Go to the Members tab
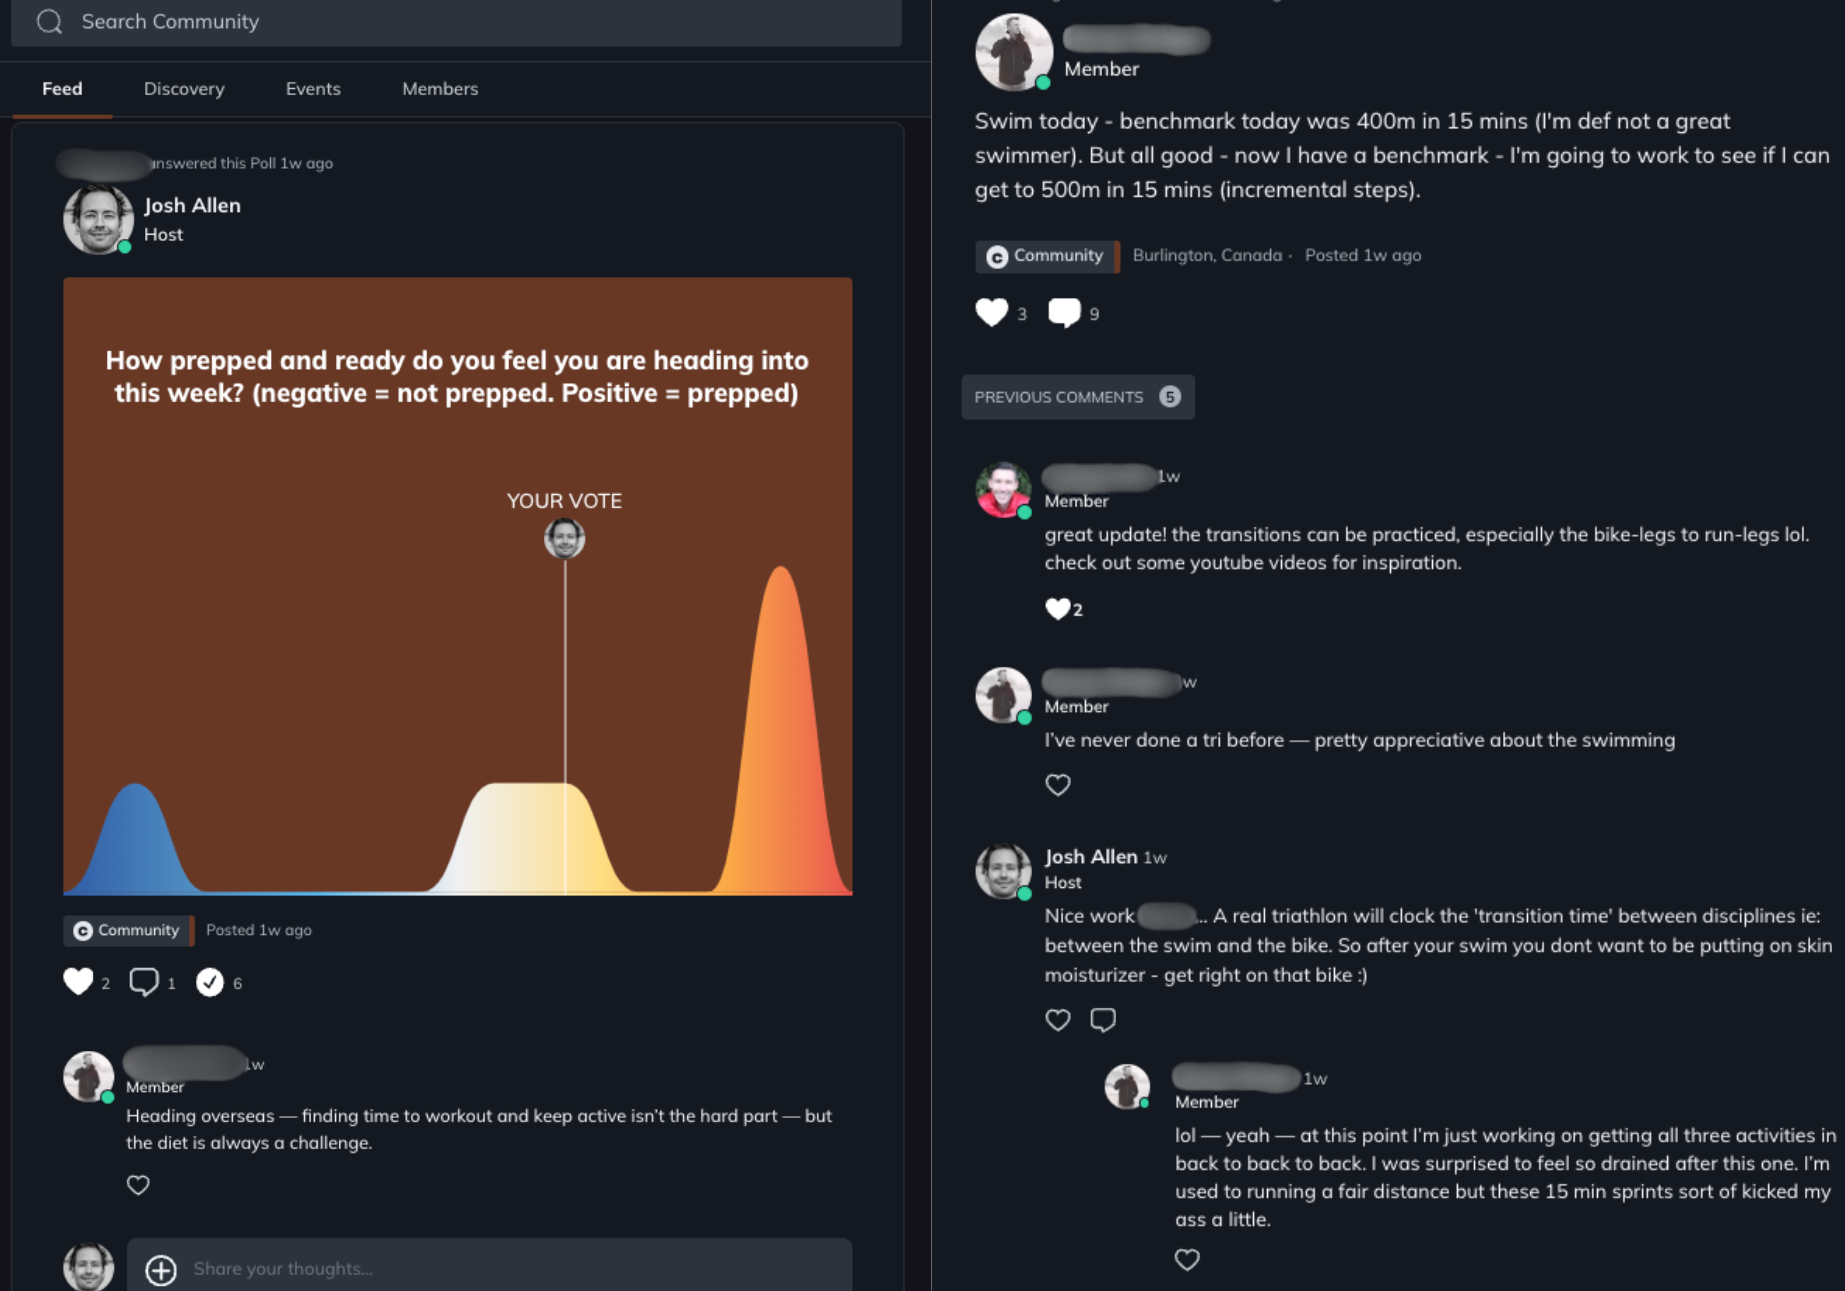This screenshot has width=1845, height=1291. pyautogui.click(x=440, y=89)
